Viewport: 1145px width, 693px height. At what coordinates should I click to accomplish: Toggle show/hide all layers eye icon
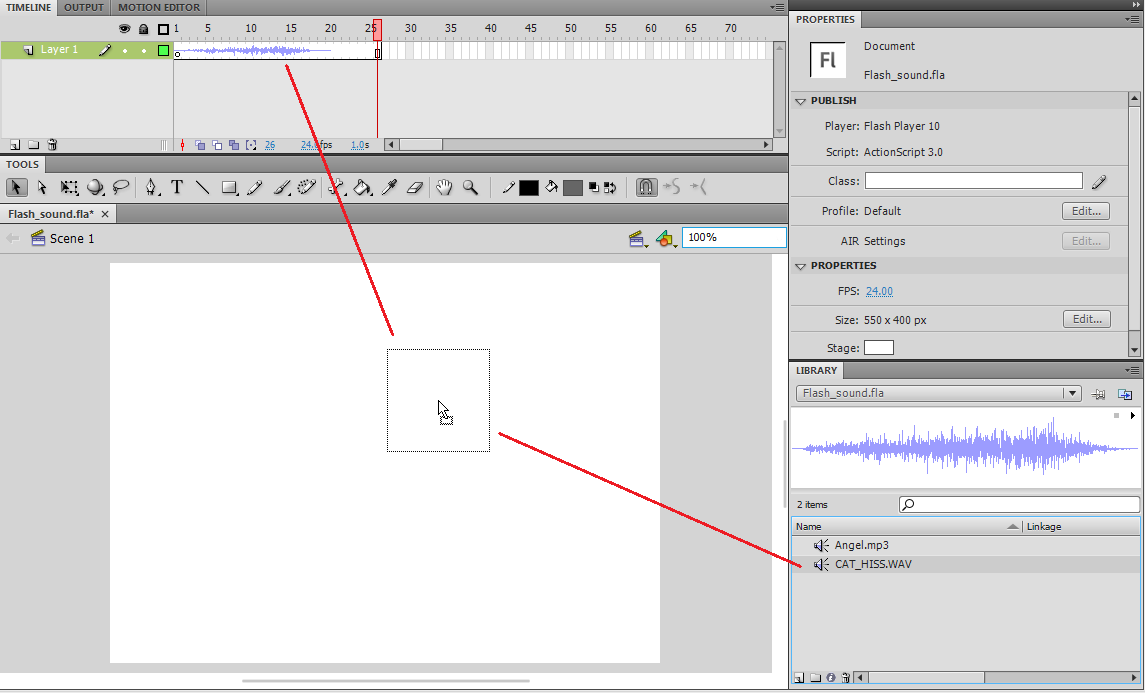(125, 29)
